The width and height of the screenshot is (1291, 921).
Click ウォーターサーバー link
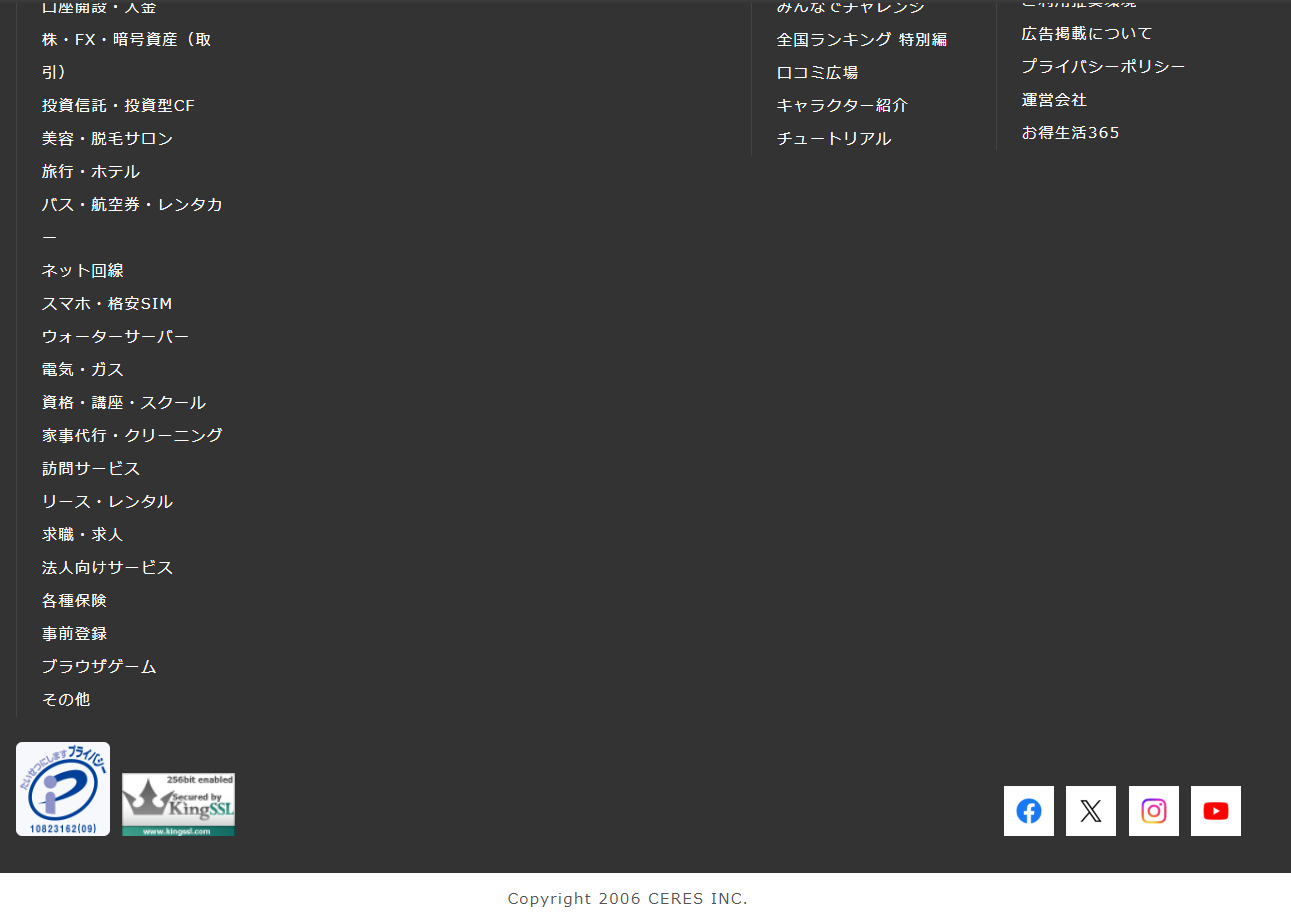115,337
